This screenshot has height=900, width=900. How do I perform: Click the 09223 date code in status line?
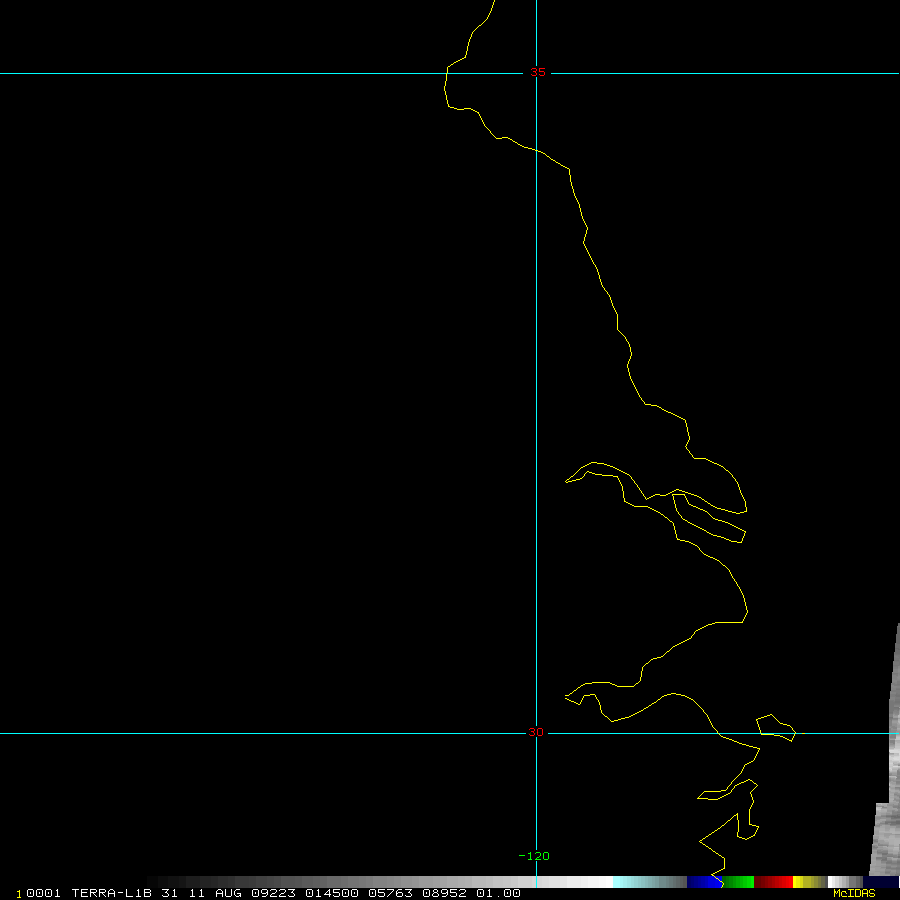click(272, 893)
